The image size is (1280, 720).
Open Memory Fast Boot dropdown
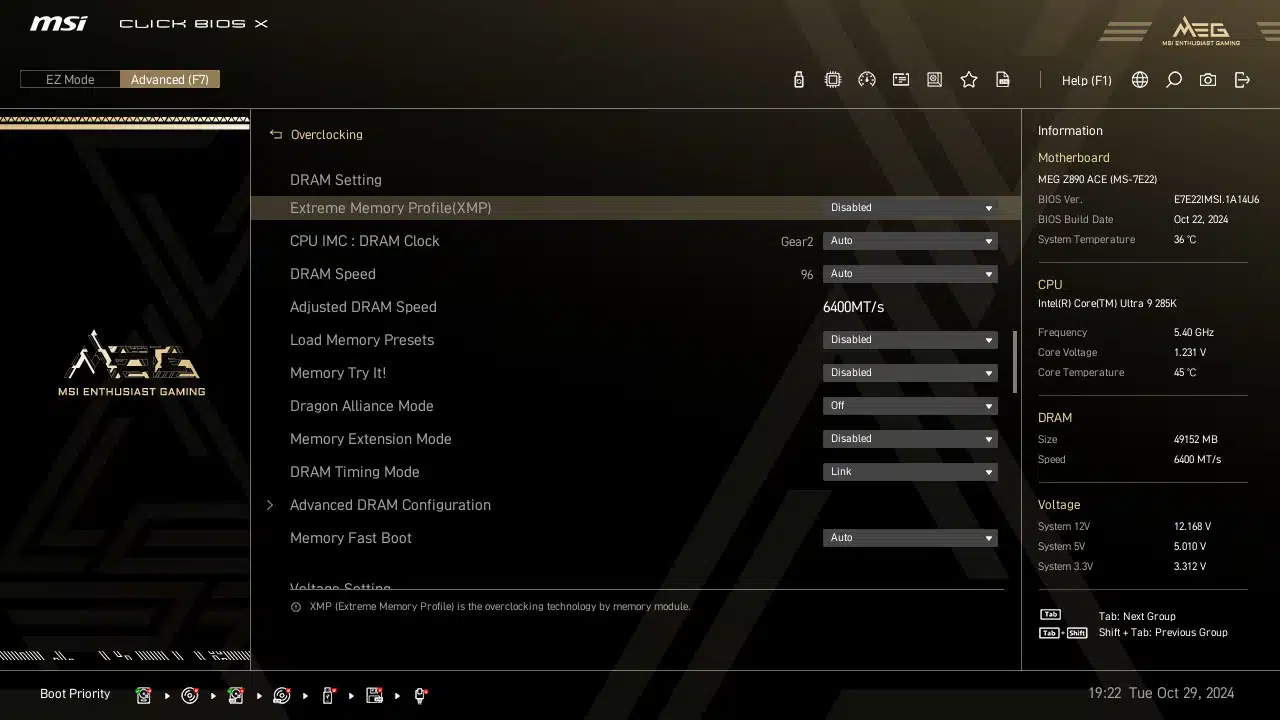pyautogui.click(x=910, y=538)
